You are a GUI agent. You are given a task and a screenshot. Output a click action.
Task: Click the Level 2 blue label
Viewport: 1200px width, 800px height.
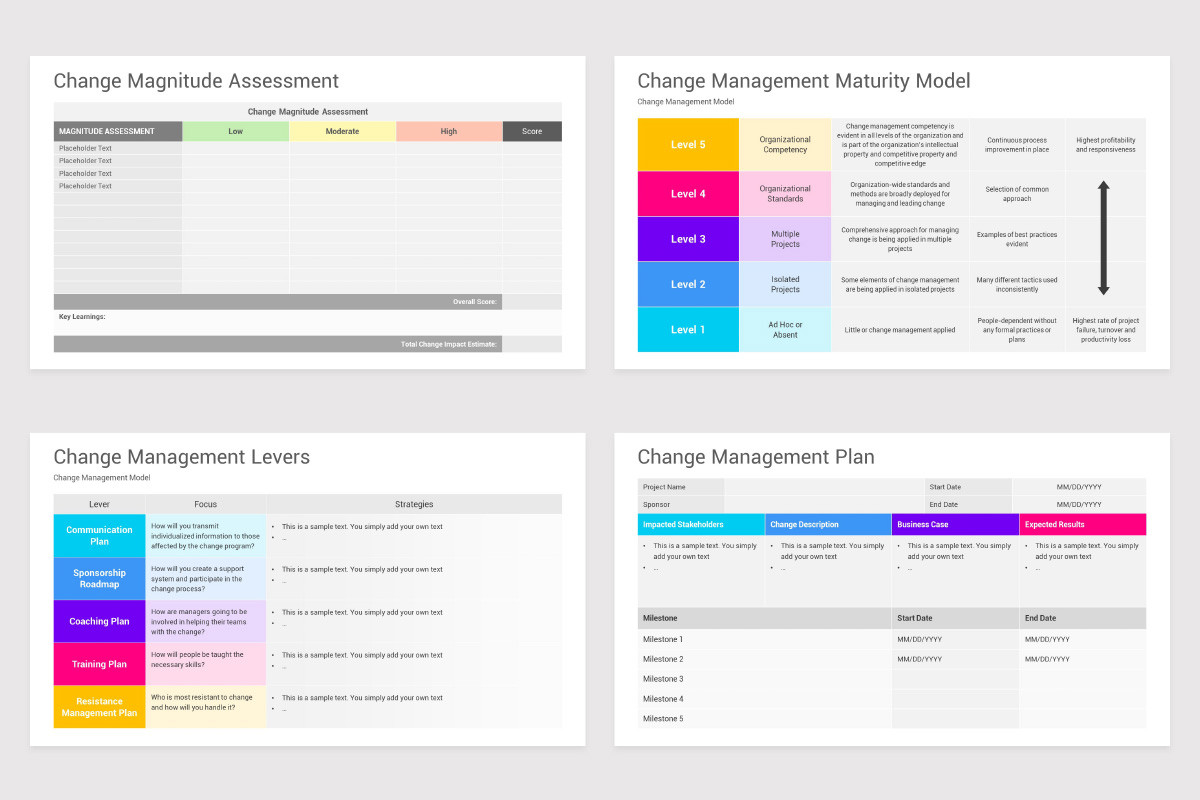coord(688,283)
